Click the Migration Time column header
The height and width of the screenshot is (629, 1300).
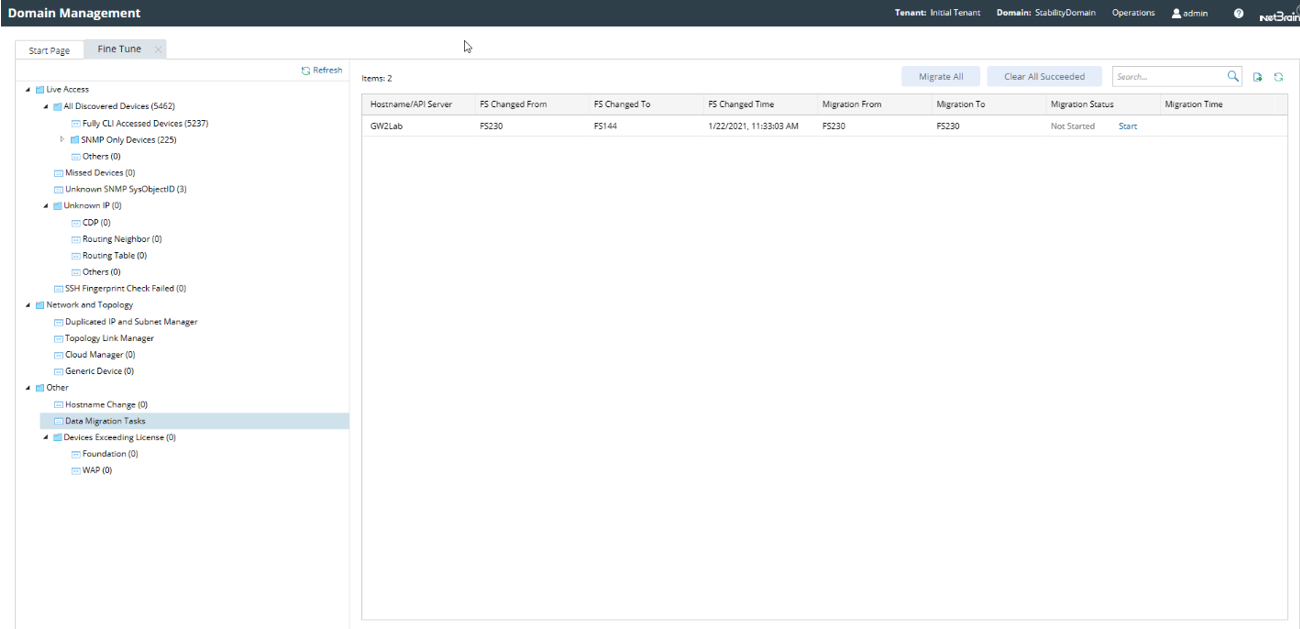[x=1215, y=104]
